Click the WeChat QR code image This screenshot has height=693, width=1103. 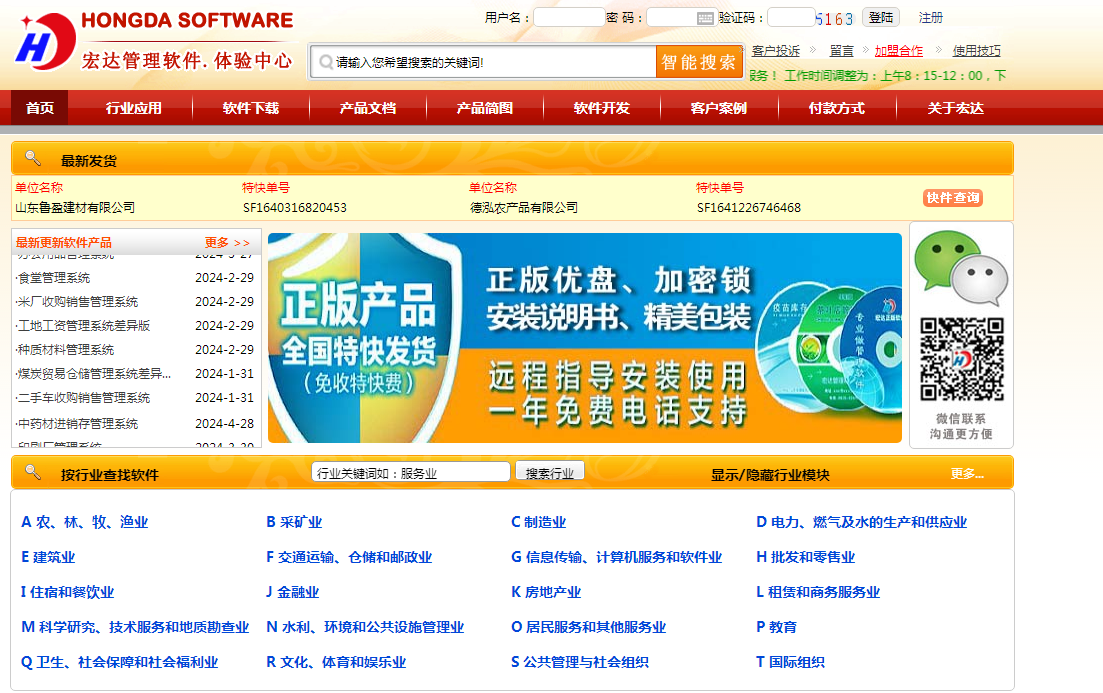[961, 359]
